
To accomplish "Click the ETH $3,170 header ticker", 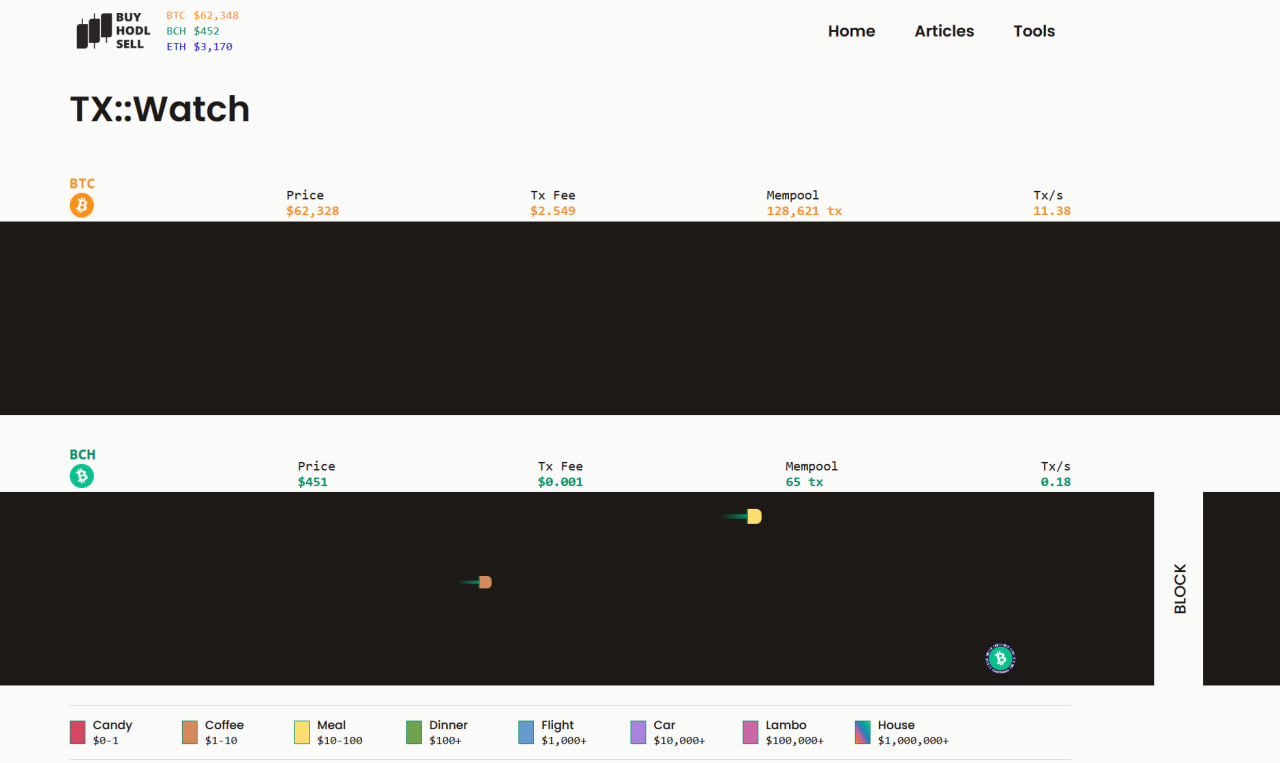I will pos(199,46).
